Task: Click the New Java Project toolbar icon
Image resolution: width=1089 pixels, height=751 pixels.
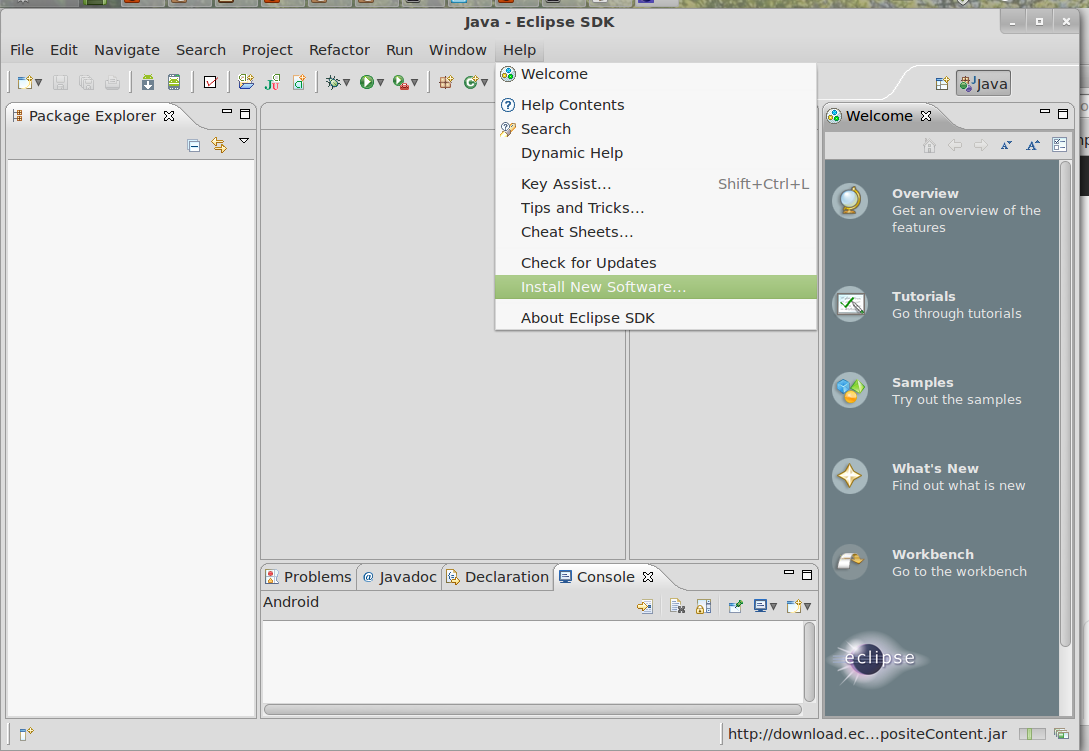Action: pyautogui.click(x=246, y=83)
